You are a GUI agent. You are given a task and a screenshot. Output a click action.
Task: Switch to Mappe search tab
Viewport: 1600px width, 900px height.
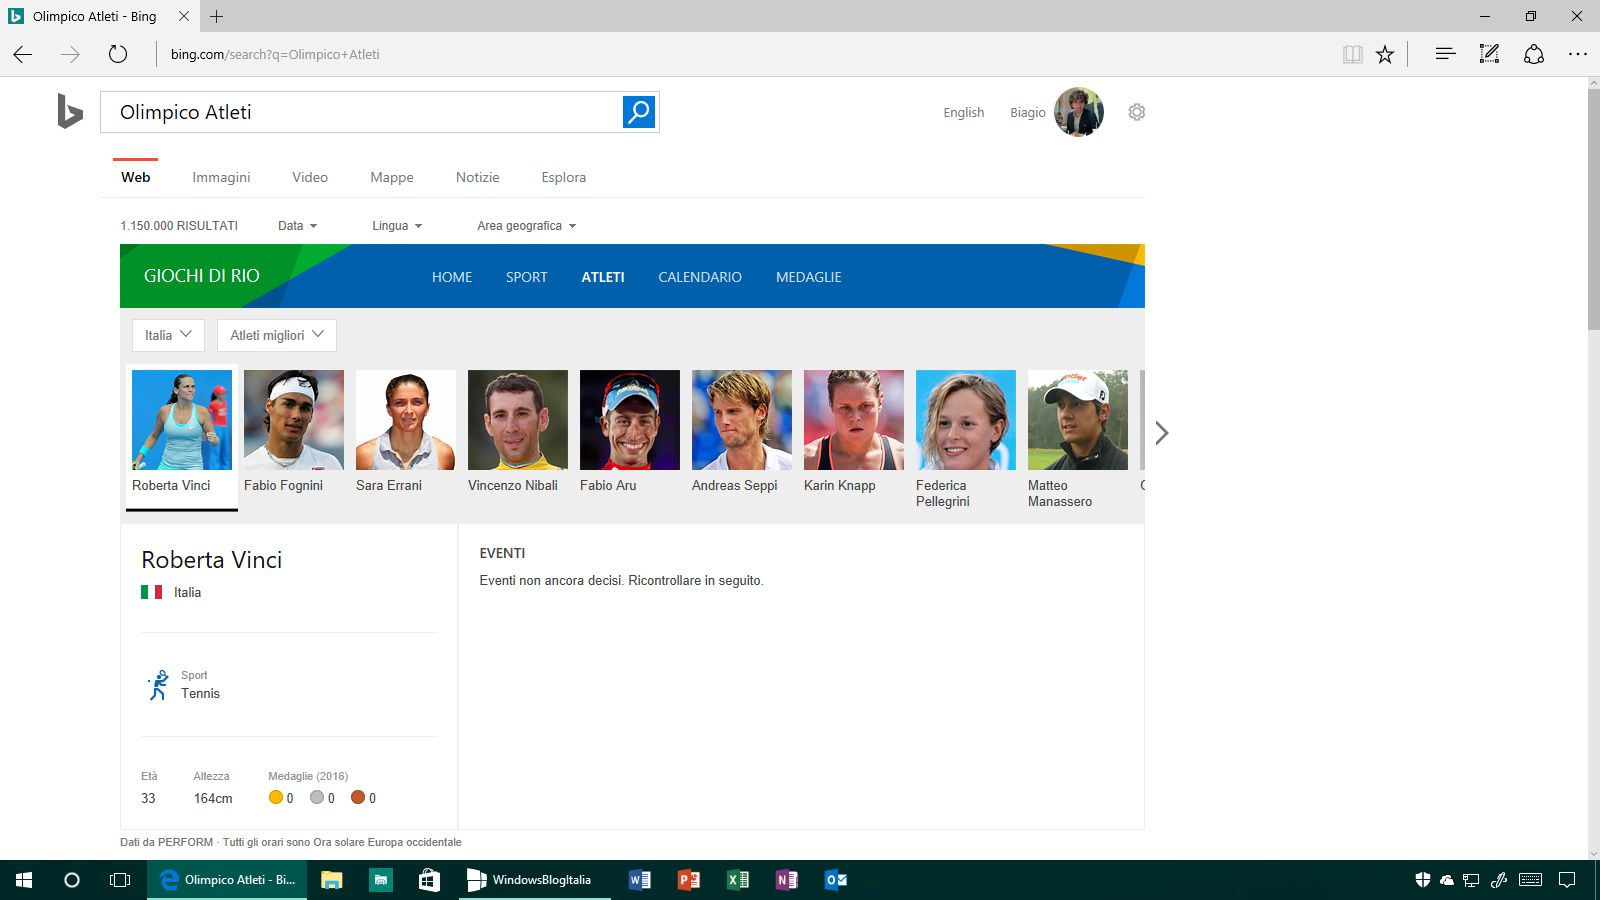(x=392, y=177)
